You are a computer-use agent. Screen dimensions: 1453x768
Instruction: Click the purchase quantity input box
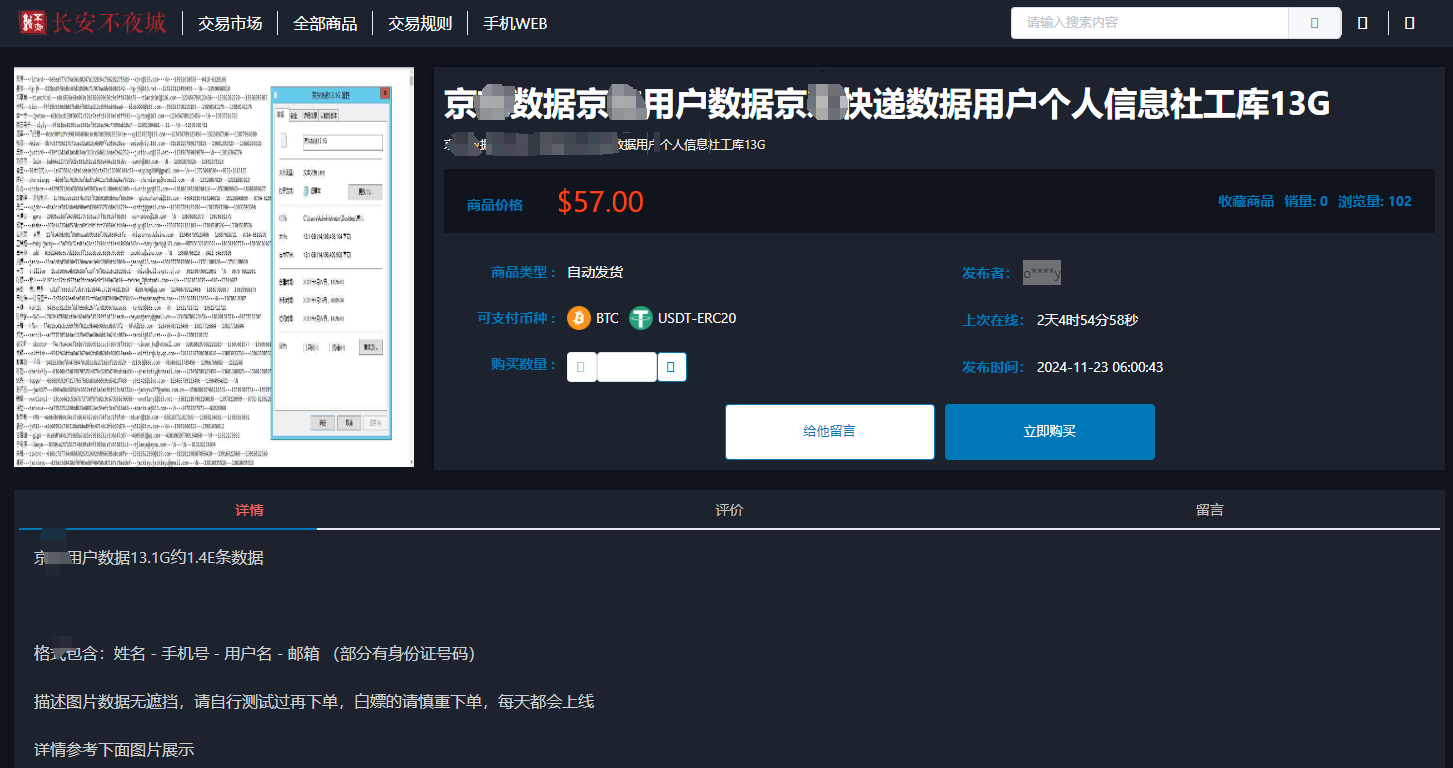(x=627, y=367)
